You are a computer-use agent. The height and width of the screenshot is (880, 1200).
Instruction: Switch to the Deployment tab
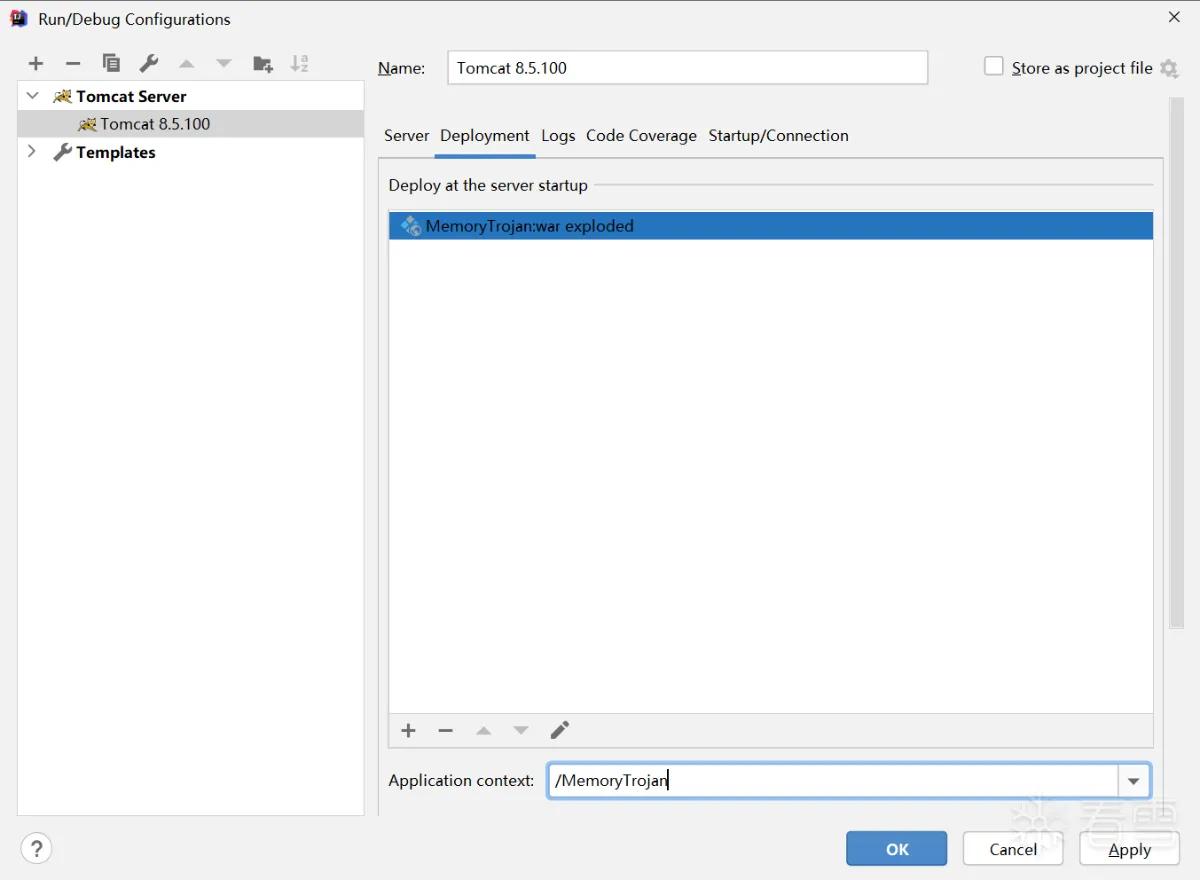485,136
